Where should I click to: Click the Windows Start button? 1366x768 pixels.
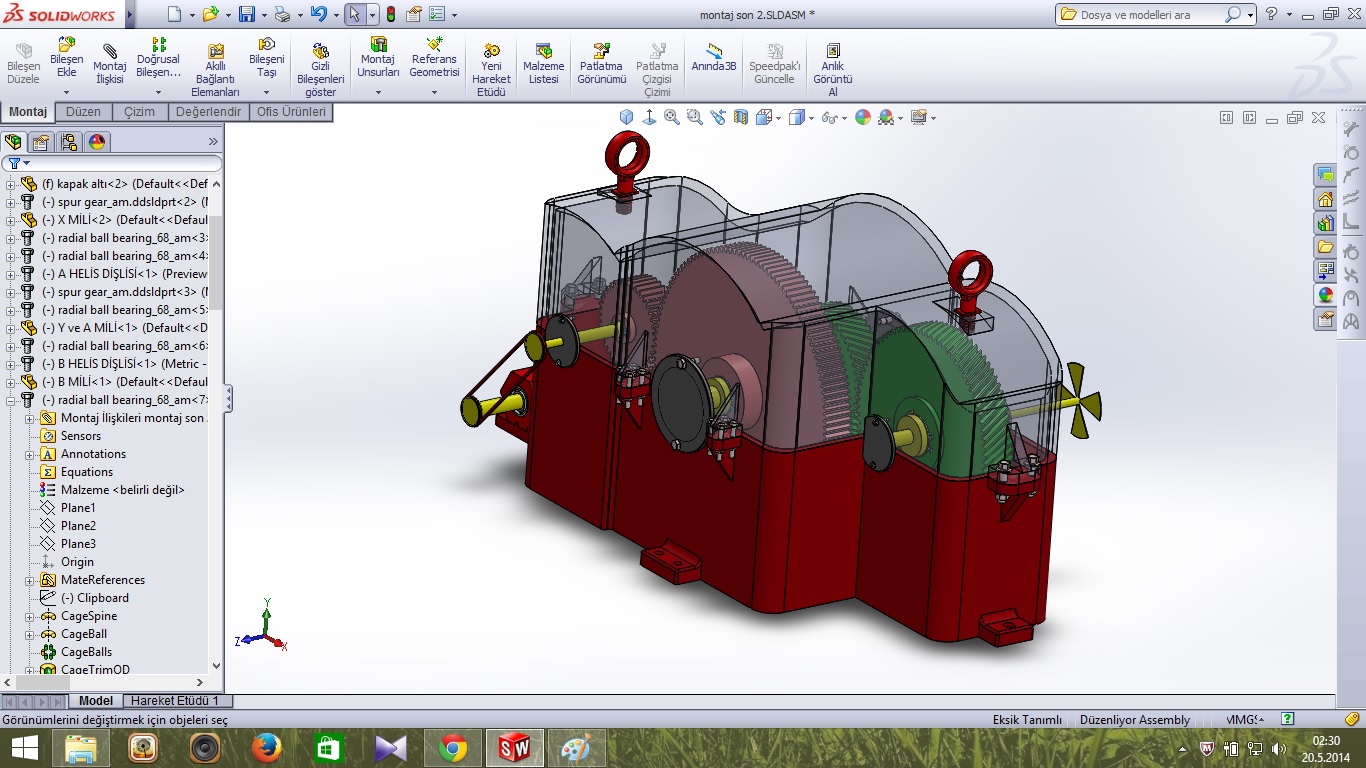pos(24,748)
